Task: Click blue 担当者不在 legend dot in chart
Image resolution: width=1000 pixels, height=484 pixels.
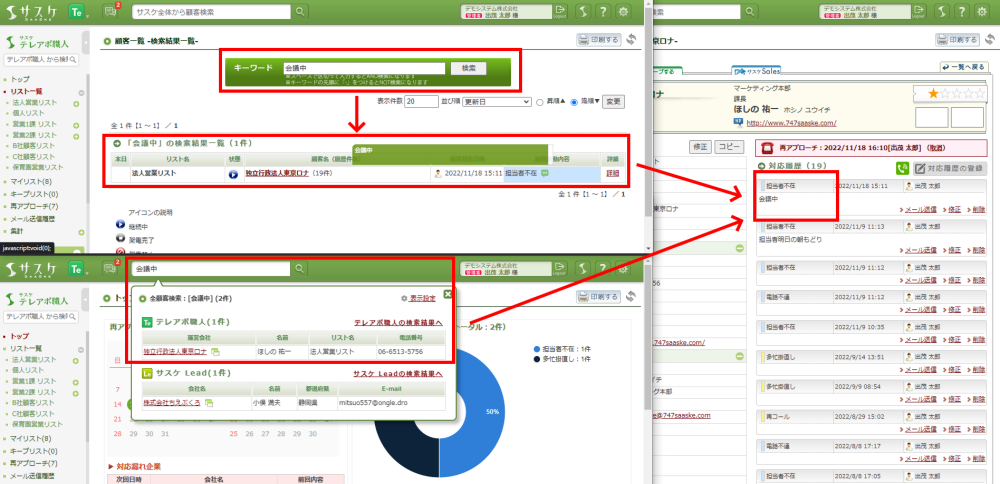Action: 537,349
